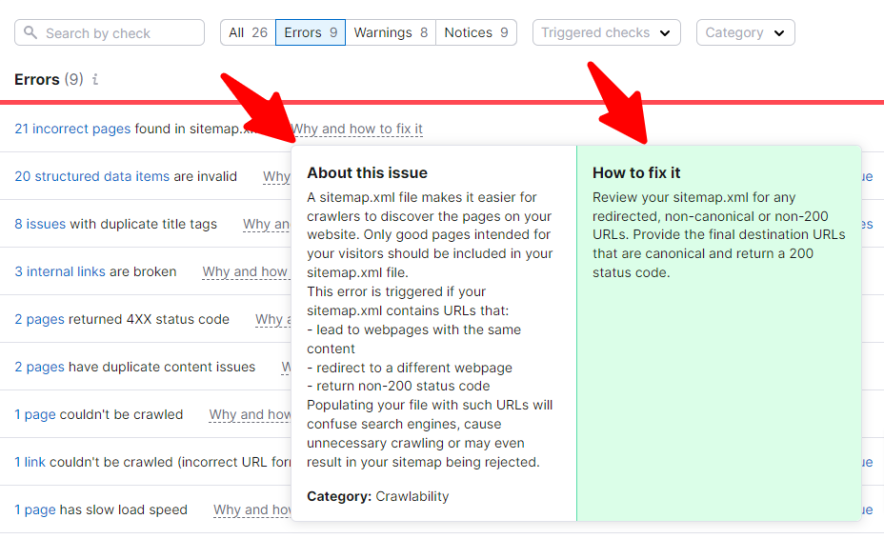Switch to the All 26 tab

click(248, 33)
